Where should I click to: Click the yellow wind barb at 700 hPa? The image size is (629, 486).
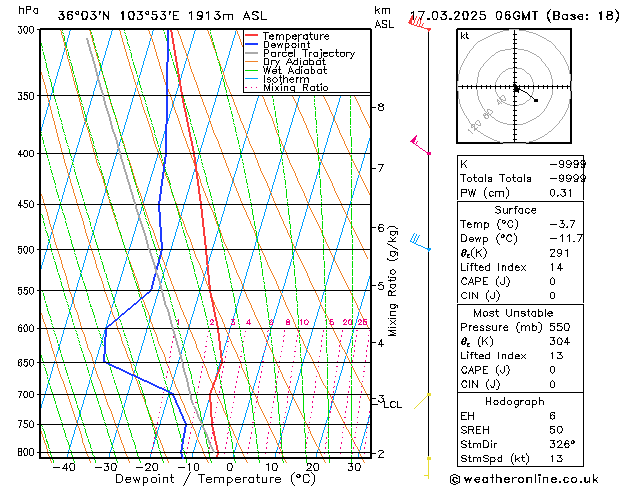click(422, 401)
